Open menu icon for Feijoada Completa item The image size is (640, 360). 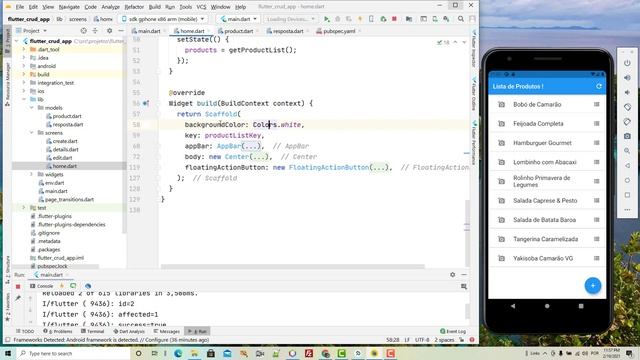pos(596,124)
